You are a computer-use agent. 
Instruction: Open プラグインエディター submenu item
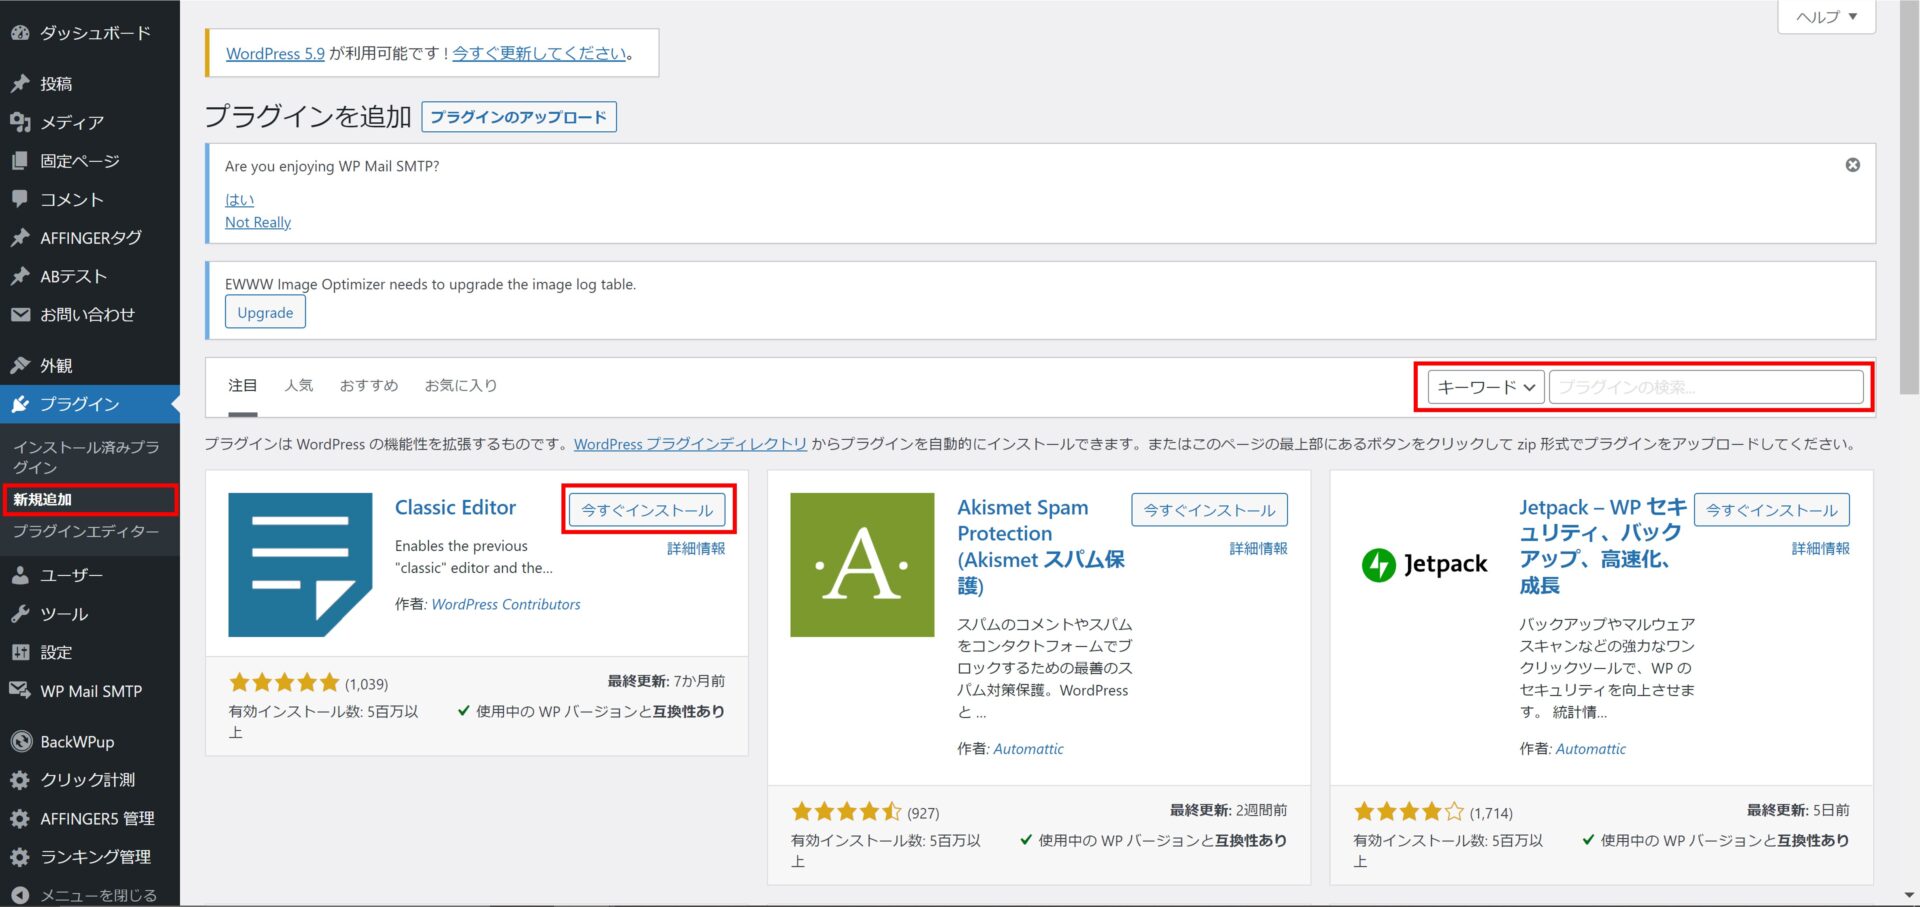click(86, 531)
